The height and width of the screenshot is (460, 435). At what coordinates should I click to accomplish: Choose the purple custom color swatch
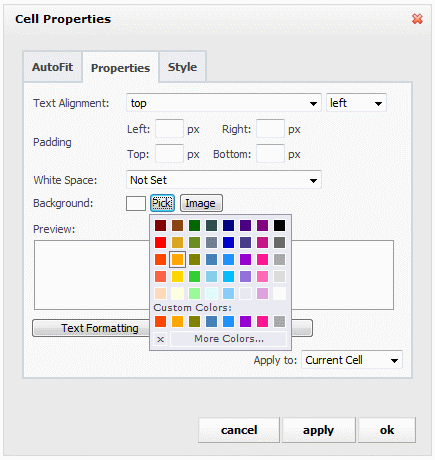(x=245, y=321)
